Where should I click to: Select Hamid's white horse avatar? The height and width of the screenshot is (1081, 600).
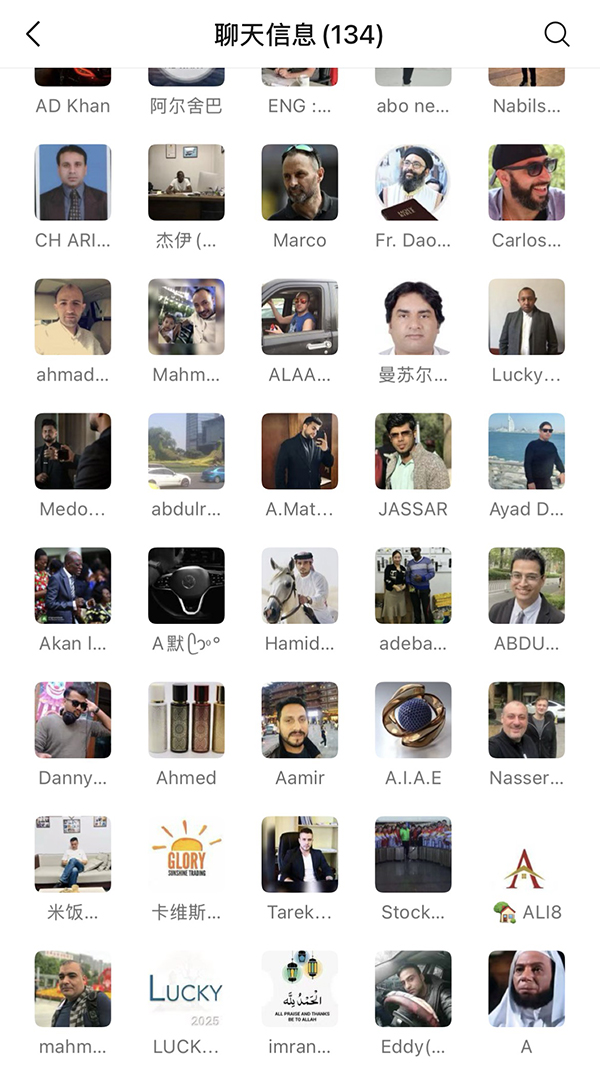(x=299, y=585)
